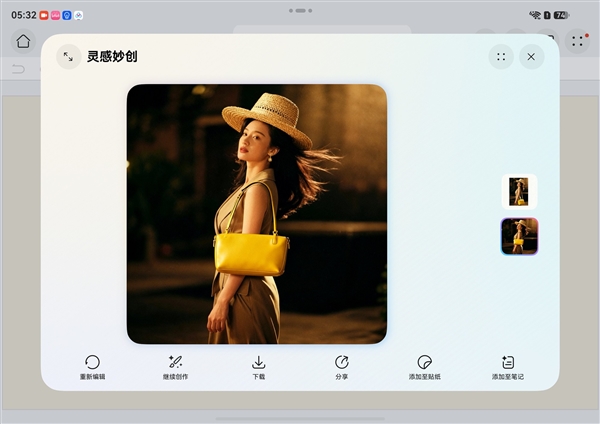Tap the Wi-Fi icon in the status bar
The width and height of the screenshot is (600, 424).
(535, 15)
